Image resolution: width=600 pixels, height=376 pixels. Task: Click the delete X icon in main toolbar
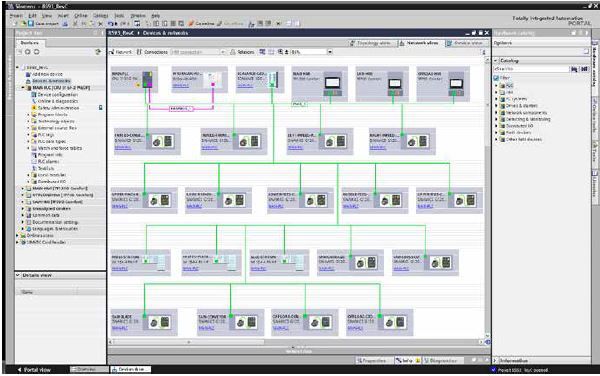101,23
